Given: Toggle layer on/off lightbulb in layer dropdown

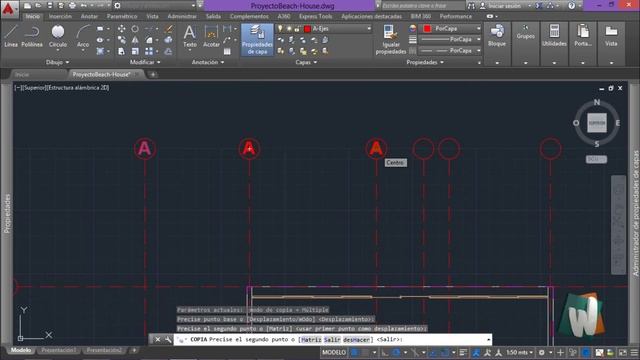Looking at the screenshot, I should pyautogui.click(x=280, y=29).
